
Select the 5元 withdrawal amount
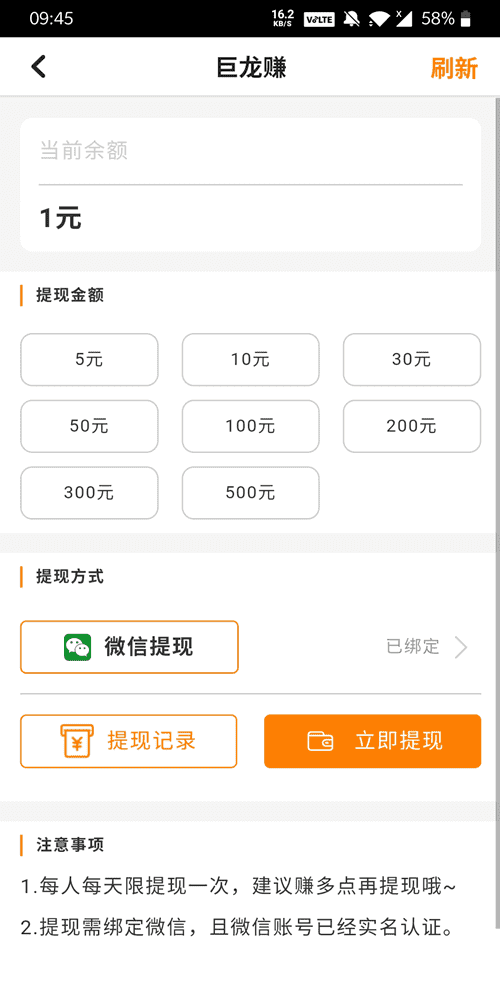89,359
